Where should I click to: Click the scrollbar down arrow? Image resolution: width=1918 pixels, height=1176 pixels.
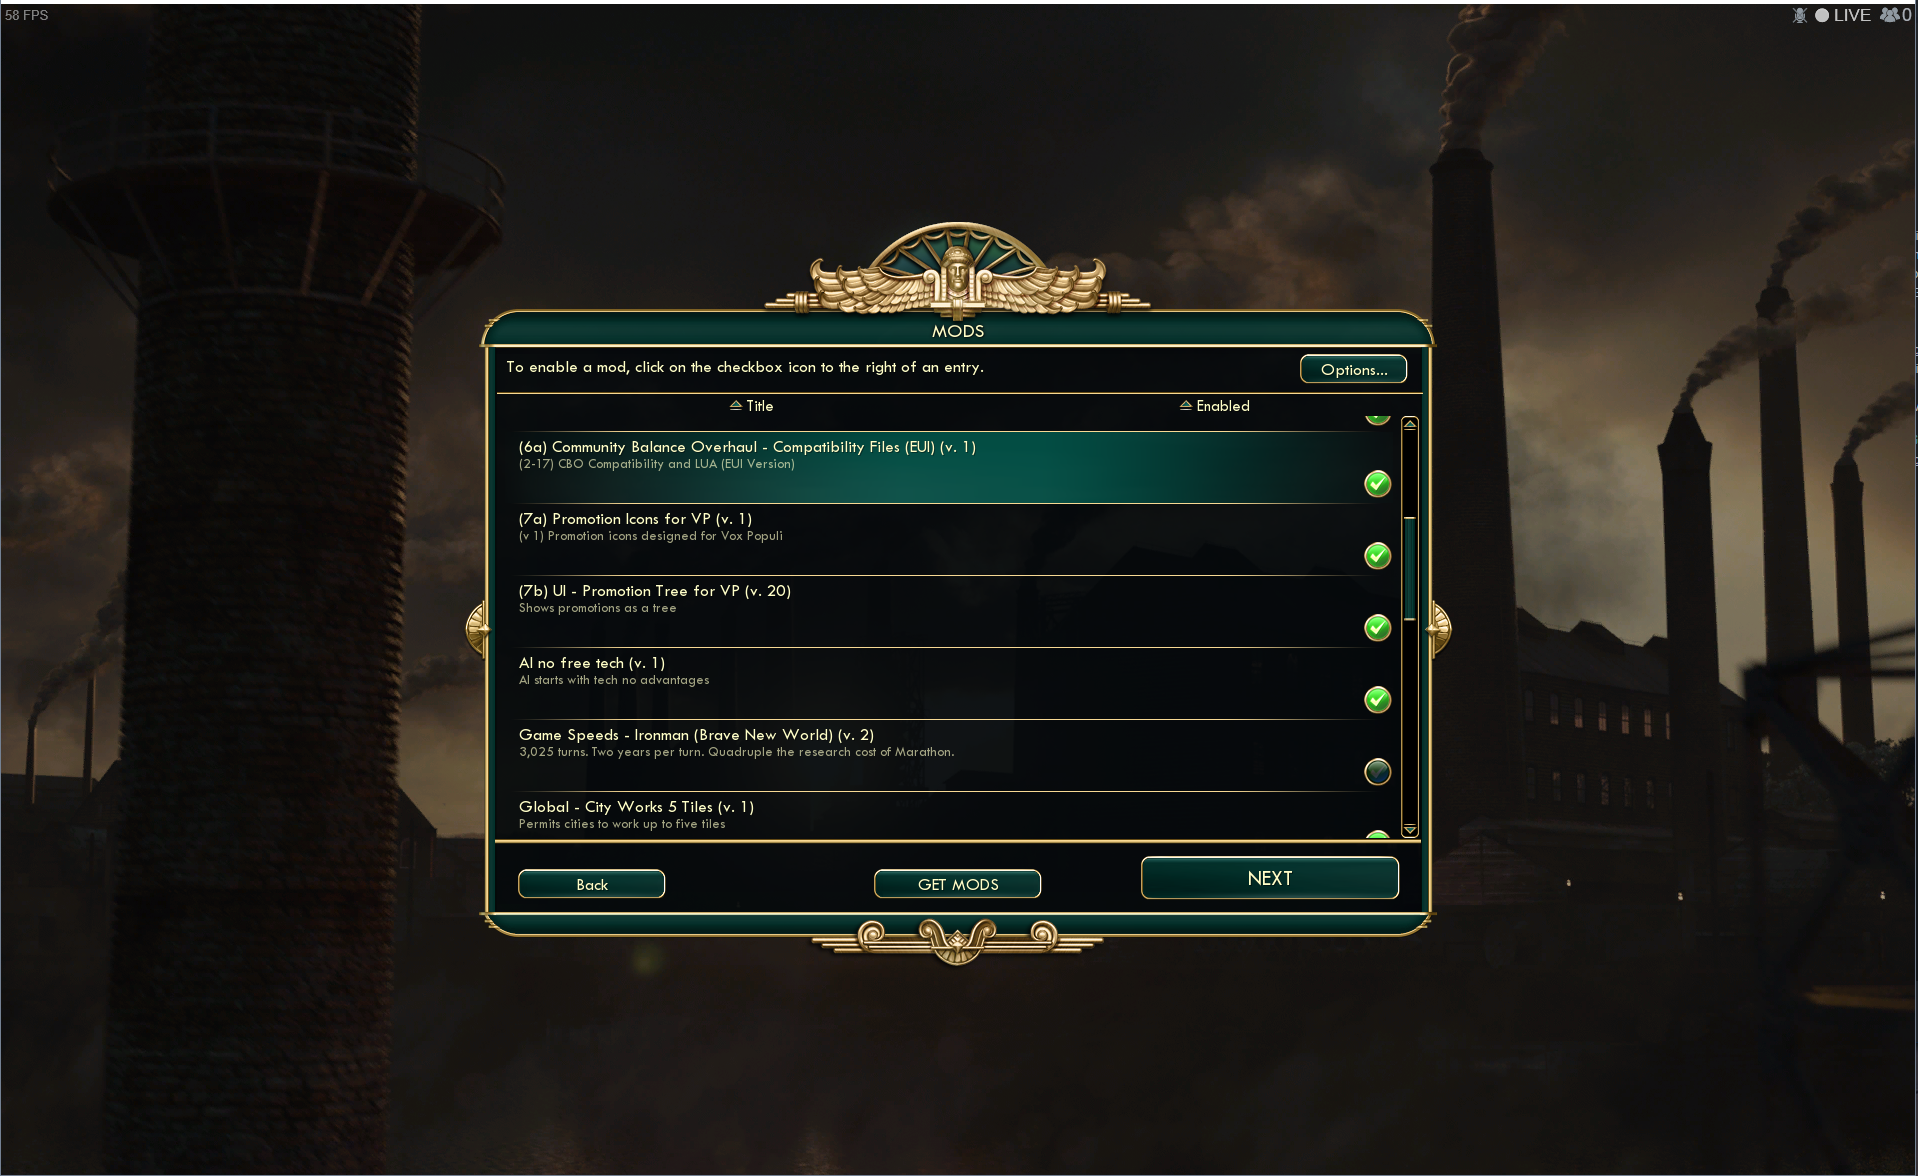(x=1410, y=829)
